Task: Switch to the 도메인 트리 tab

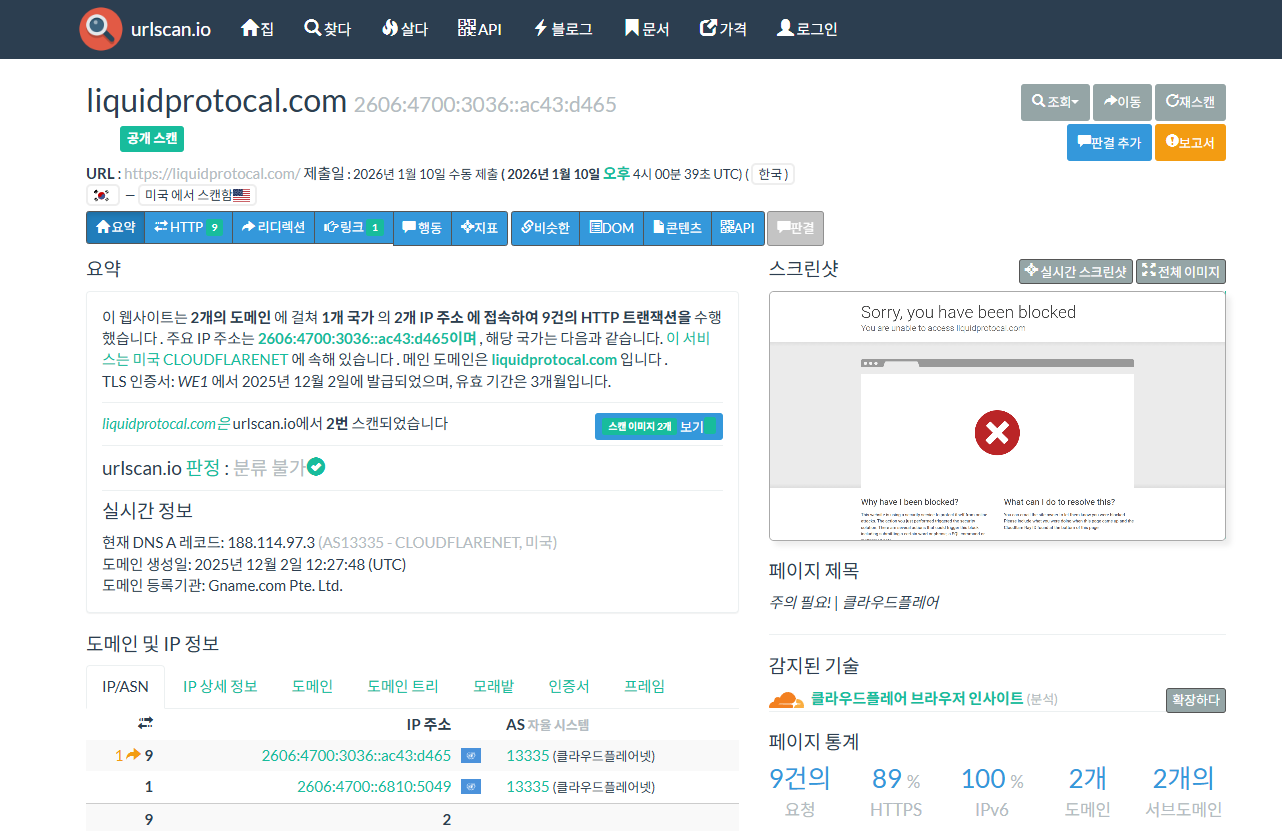Action: point(403,686)
